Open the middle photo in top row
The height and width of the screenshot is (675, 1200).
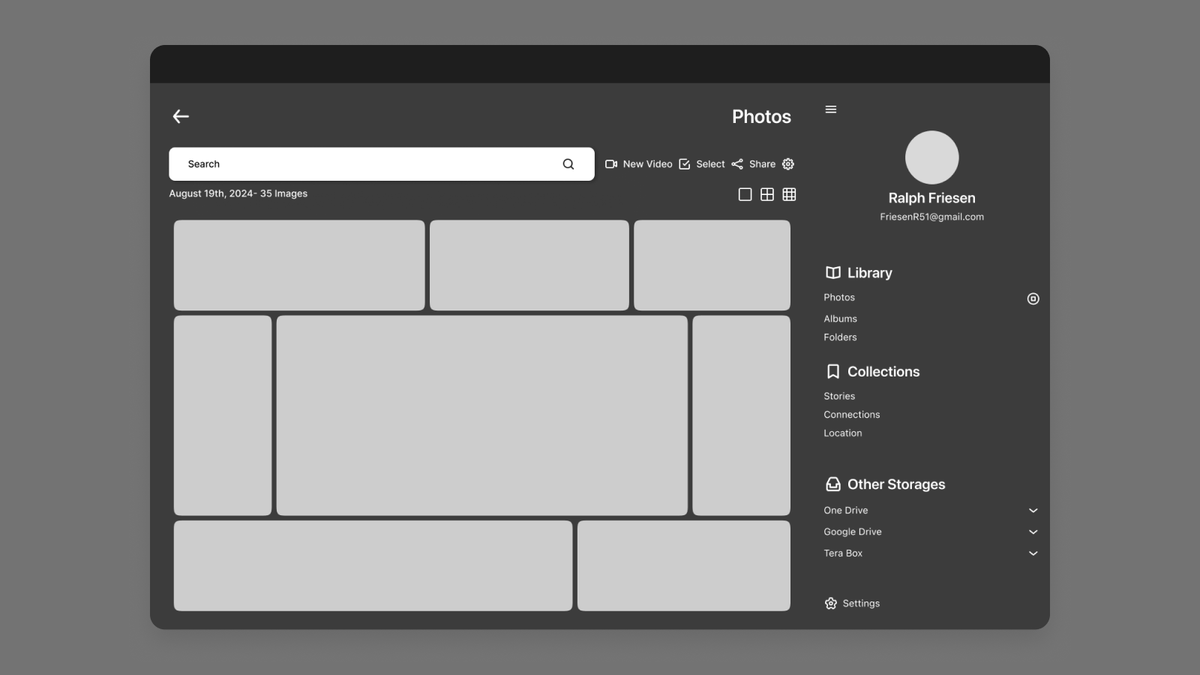[x=529, y=265]
